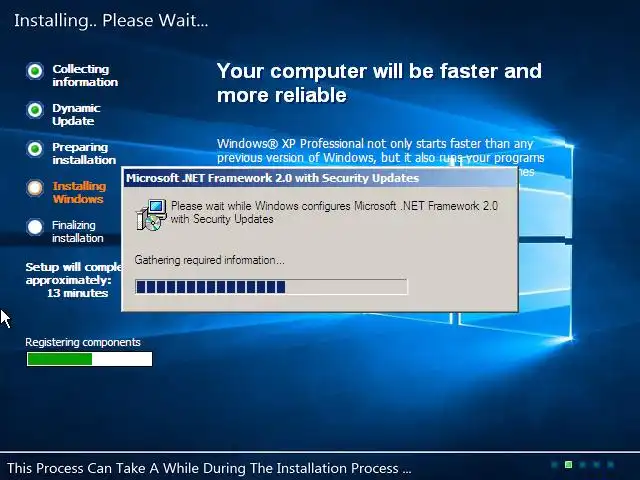The height and width of the screenshot is (480, 640).
Task: Click the Registering components green progress bar
Action: [89, 359]
